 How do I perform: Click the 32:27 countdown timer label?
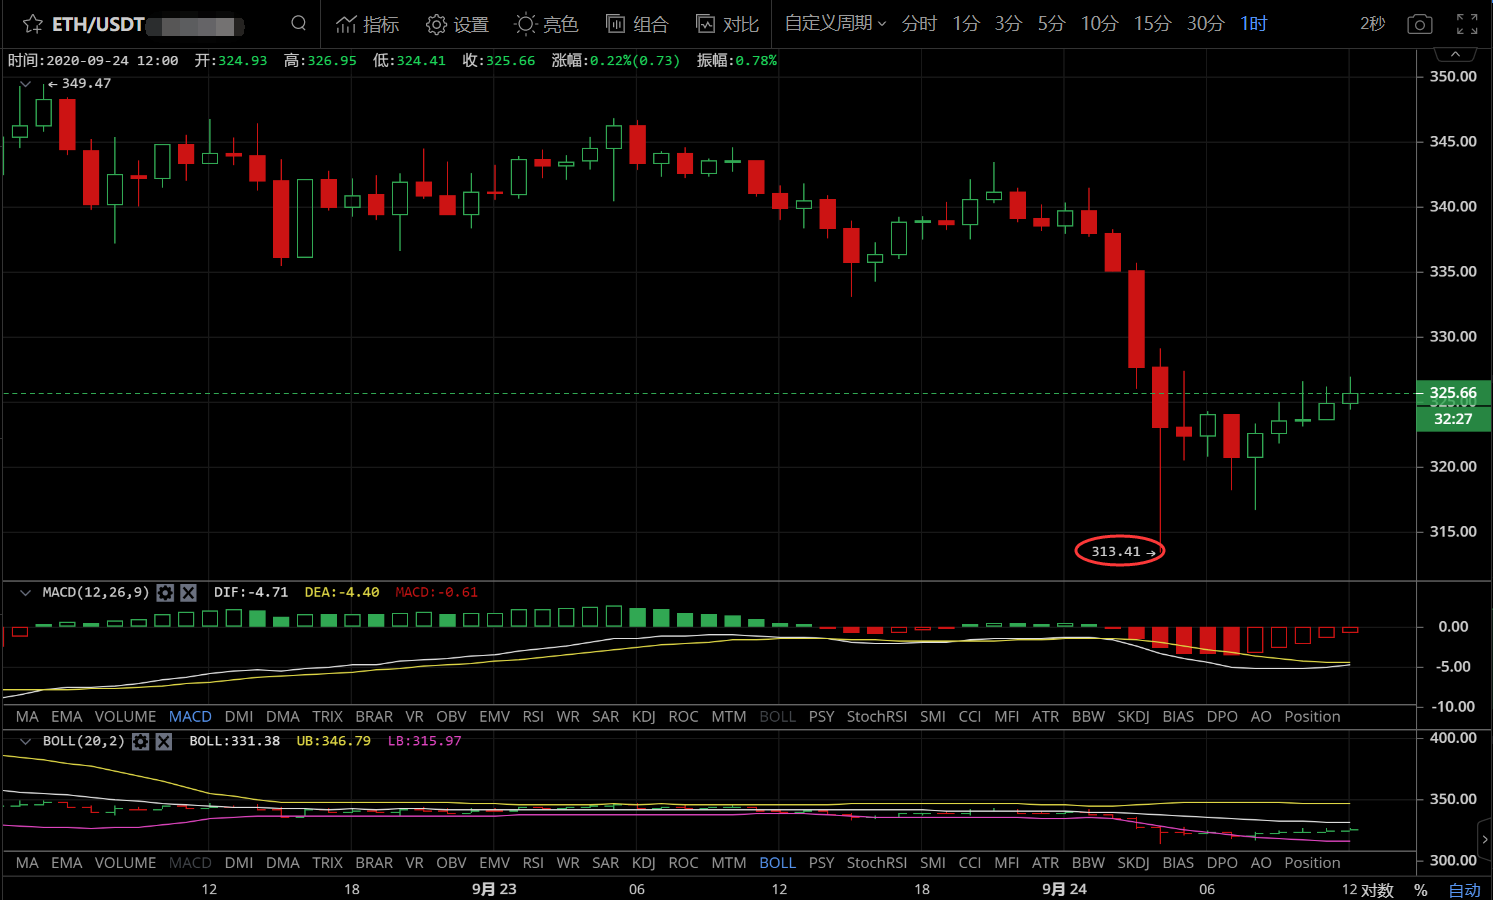[x=1453, y=419]
